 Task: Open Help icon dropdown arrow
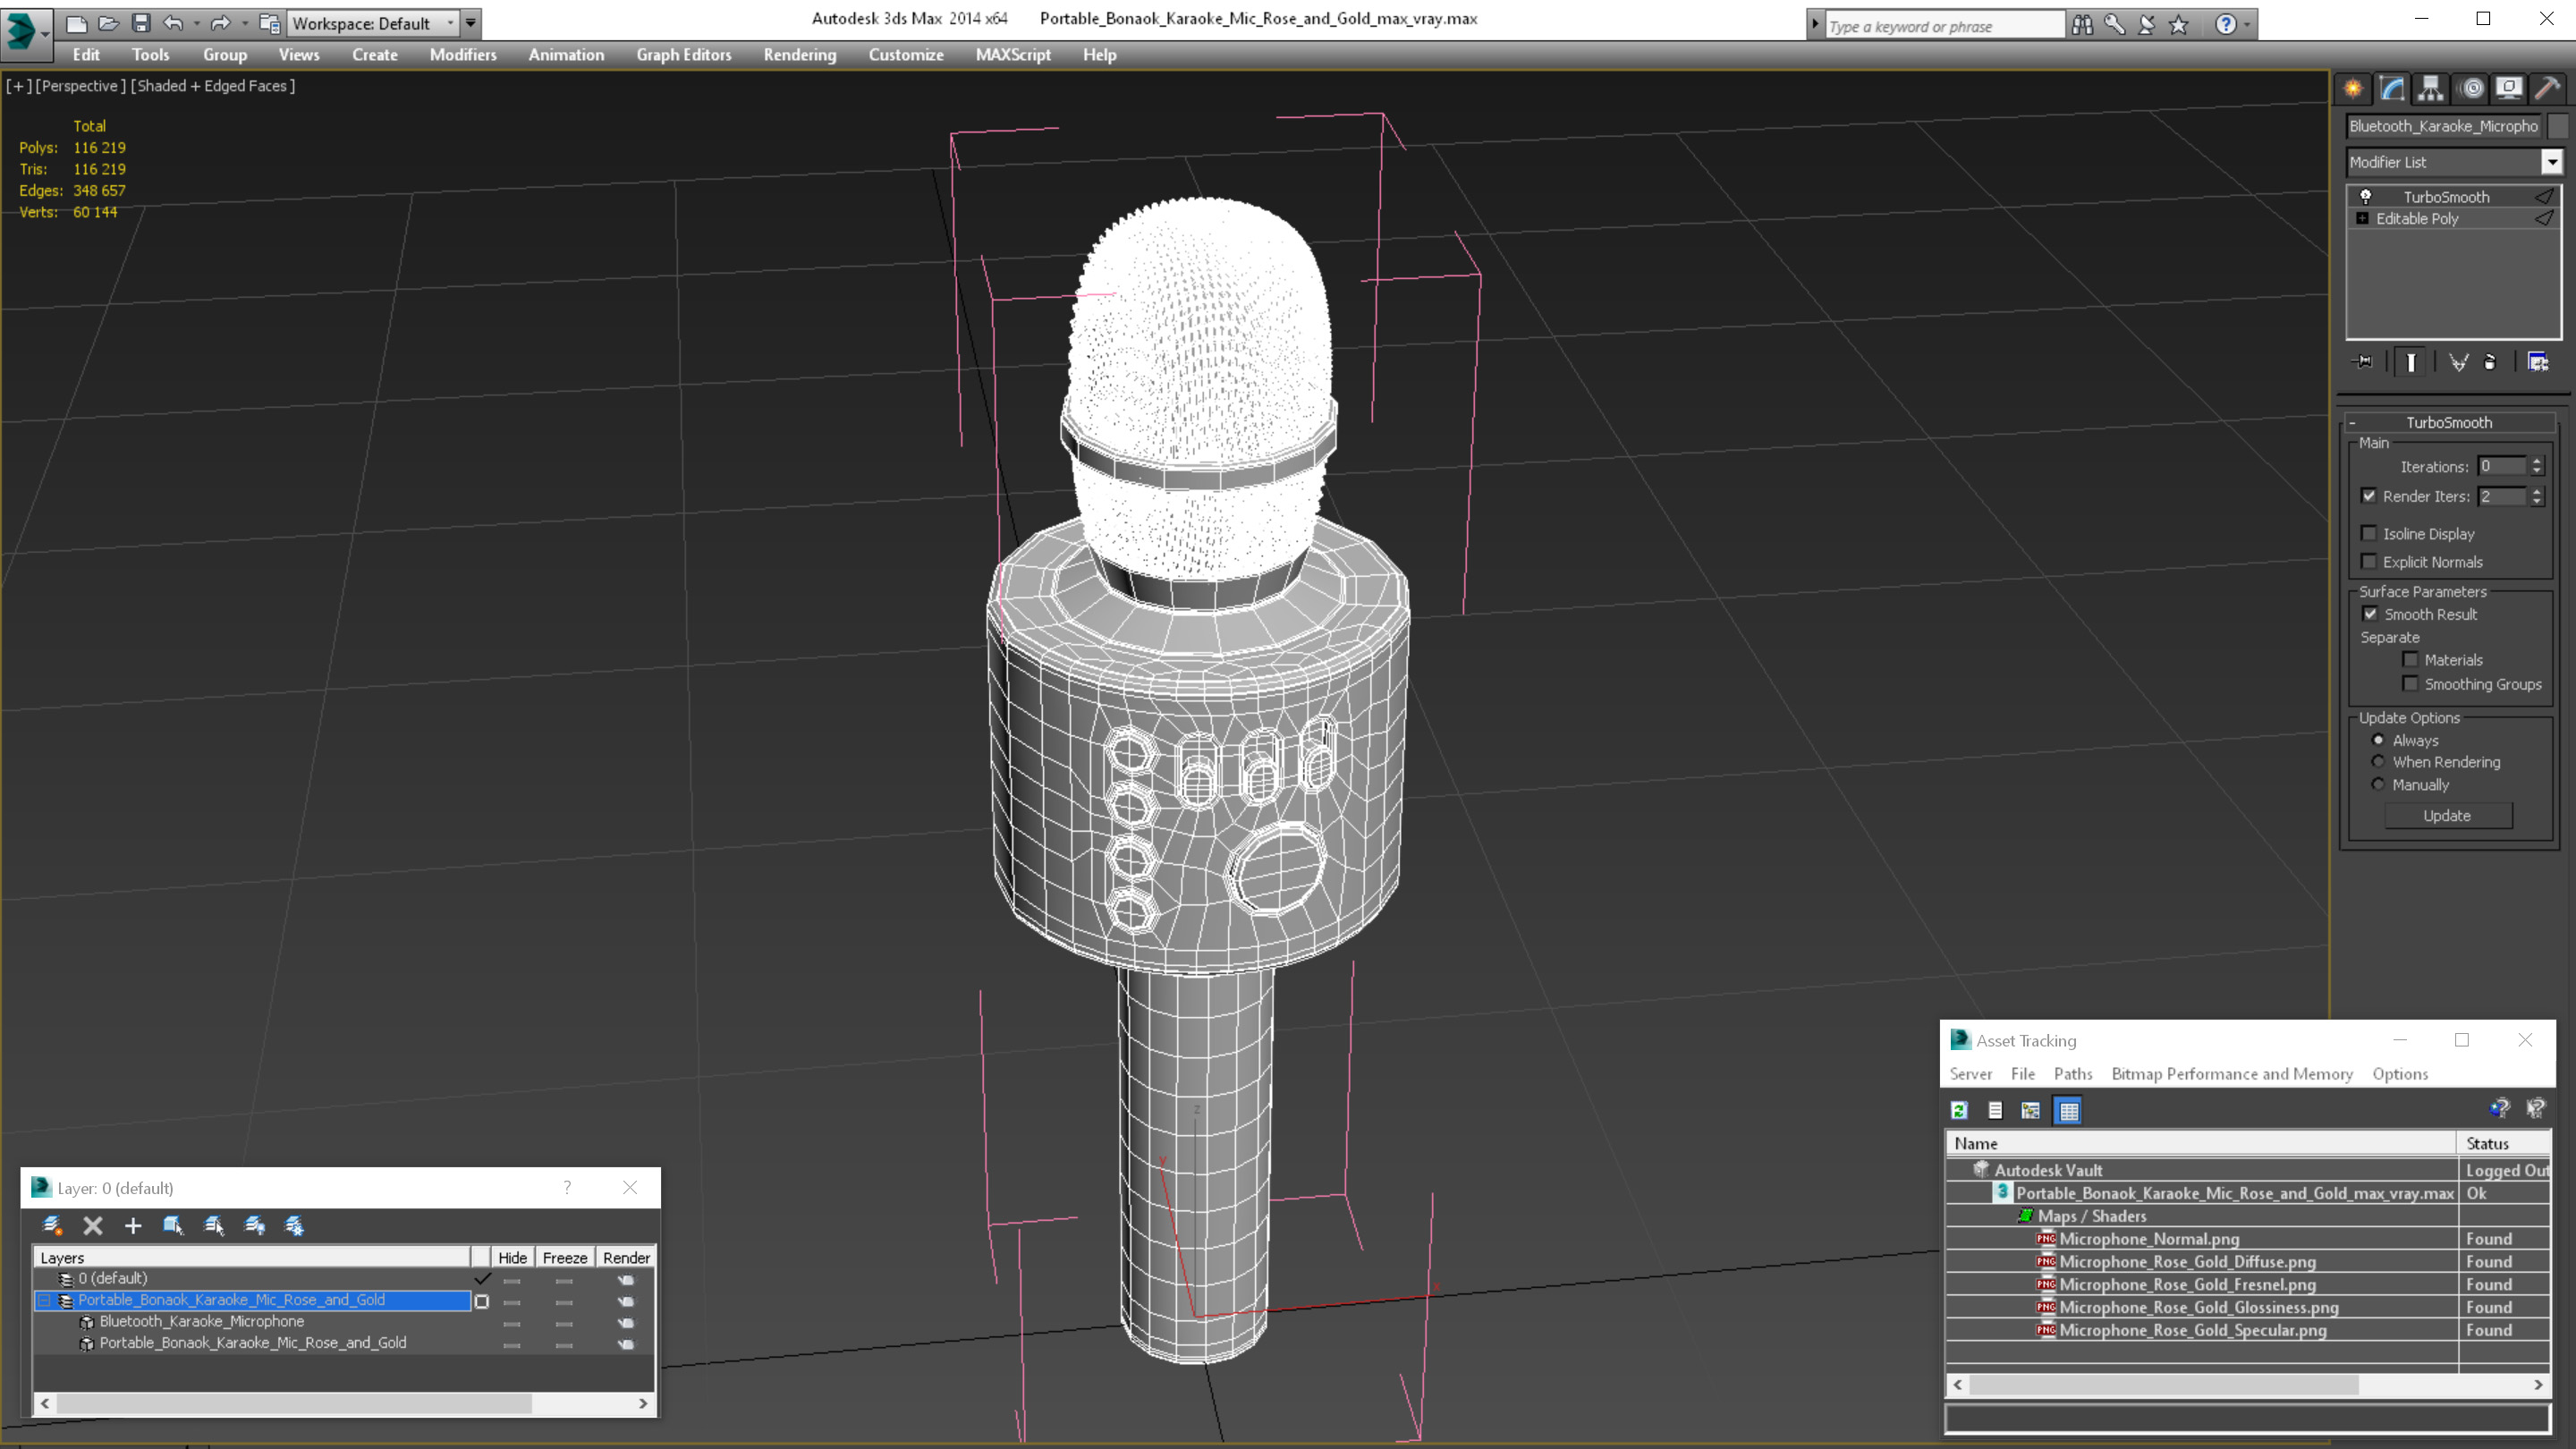pyautogui.click(x=2248, y=25)
